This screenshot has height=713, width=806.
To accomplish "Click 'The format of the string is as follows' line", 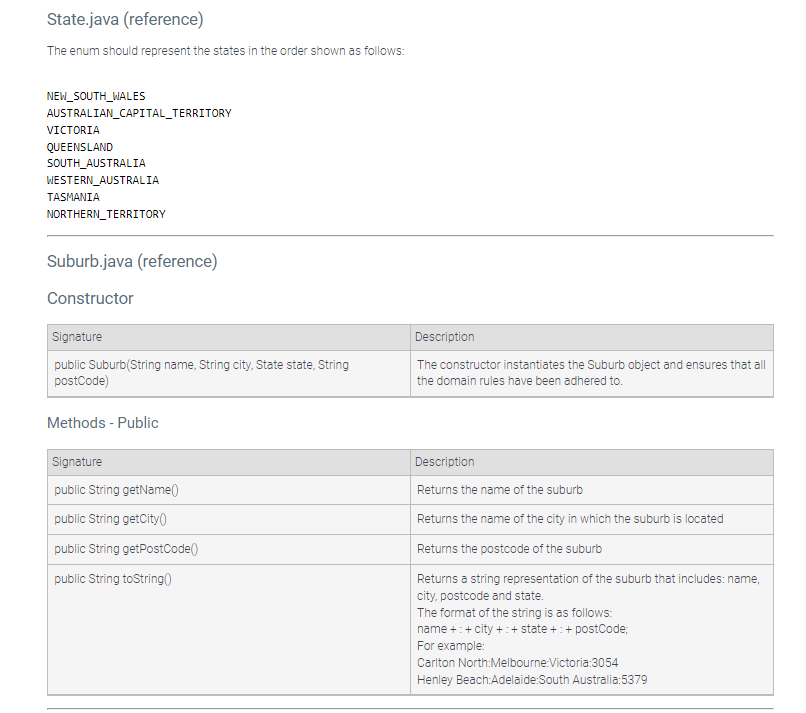I will [x=515, y=613].
